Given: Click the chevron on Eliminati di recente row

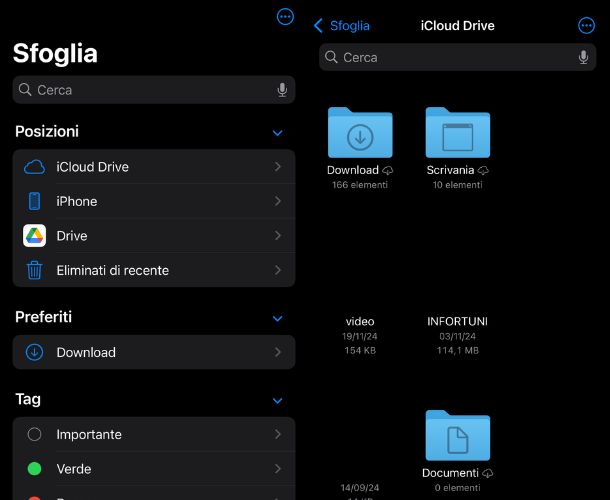Looking at the screenshot, I should tap(277, 270).
